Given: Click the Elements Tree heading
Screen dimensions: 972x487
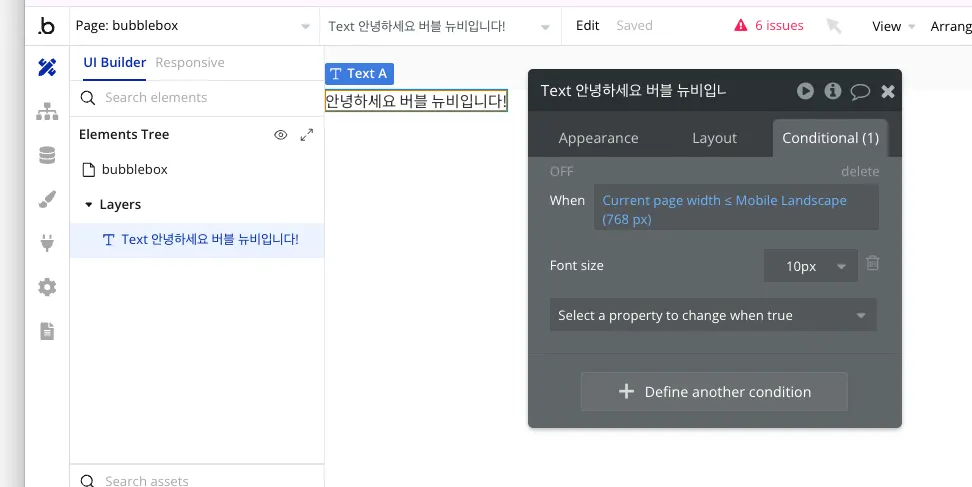Looking at the screenshot, I should tap(124, 134).
